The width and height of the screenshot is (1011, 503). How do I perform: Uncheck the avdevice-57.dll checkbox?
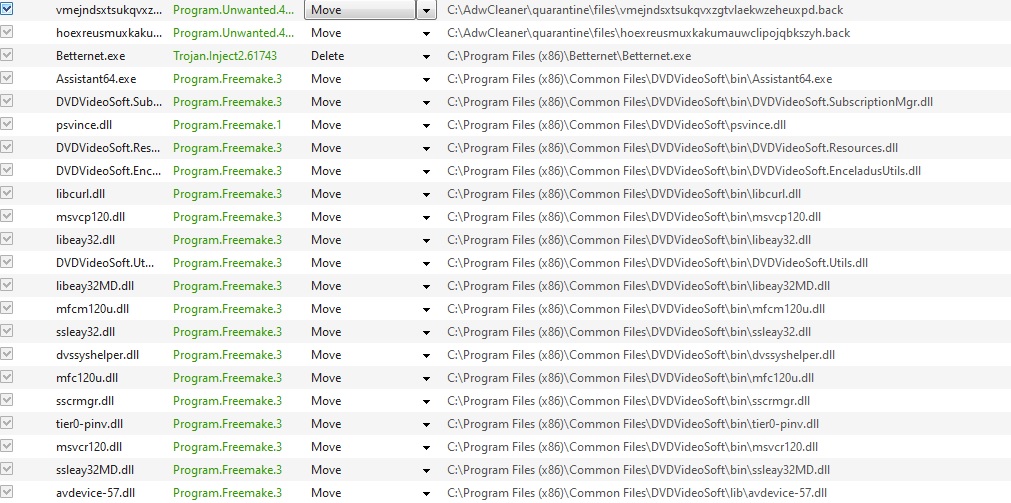pos(8,493)
